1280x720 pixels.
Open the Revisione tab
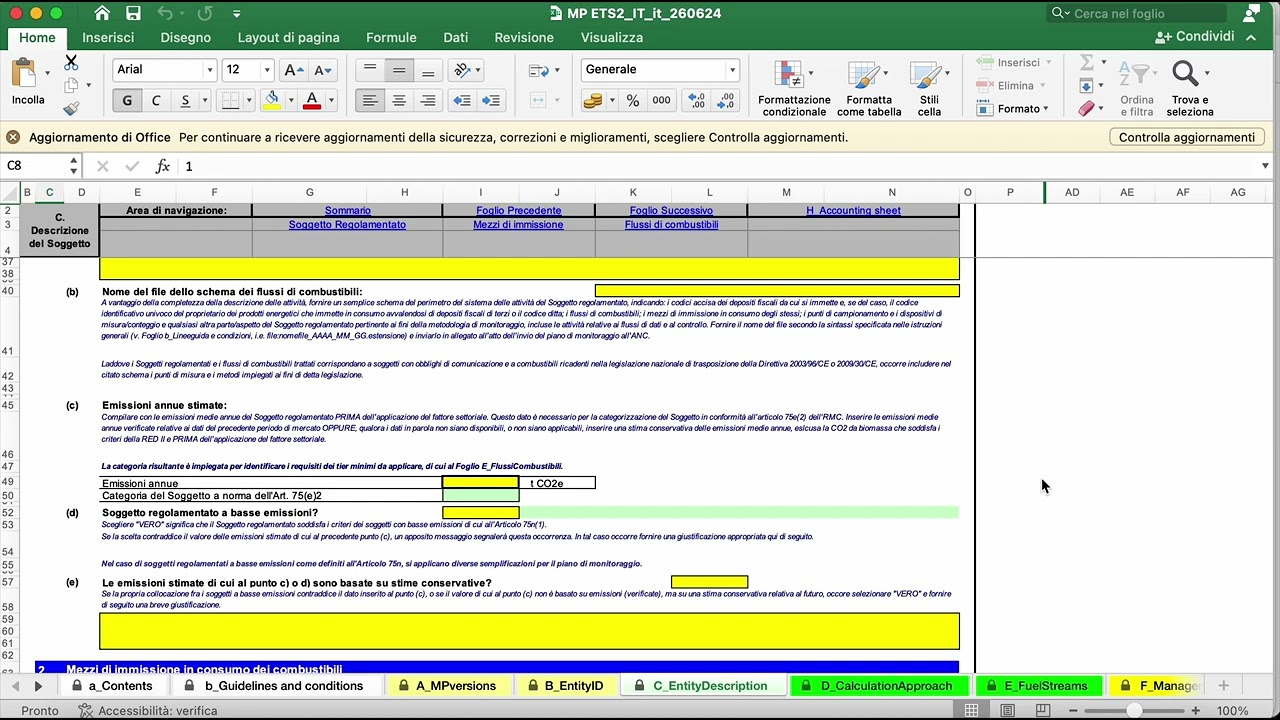pos(524,37)
